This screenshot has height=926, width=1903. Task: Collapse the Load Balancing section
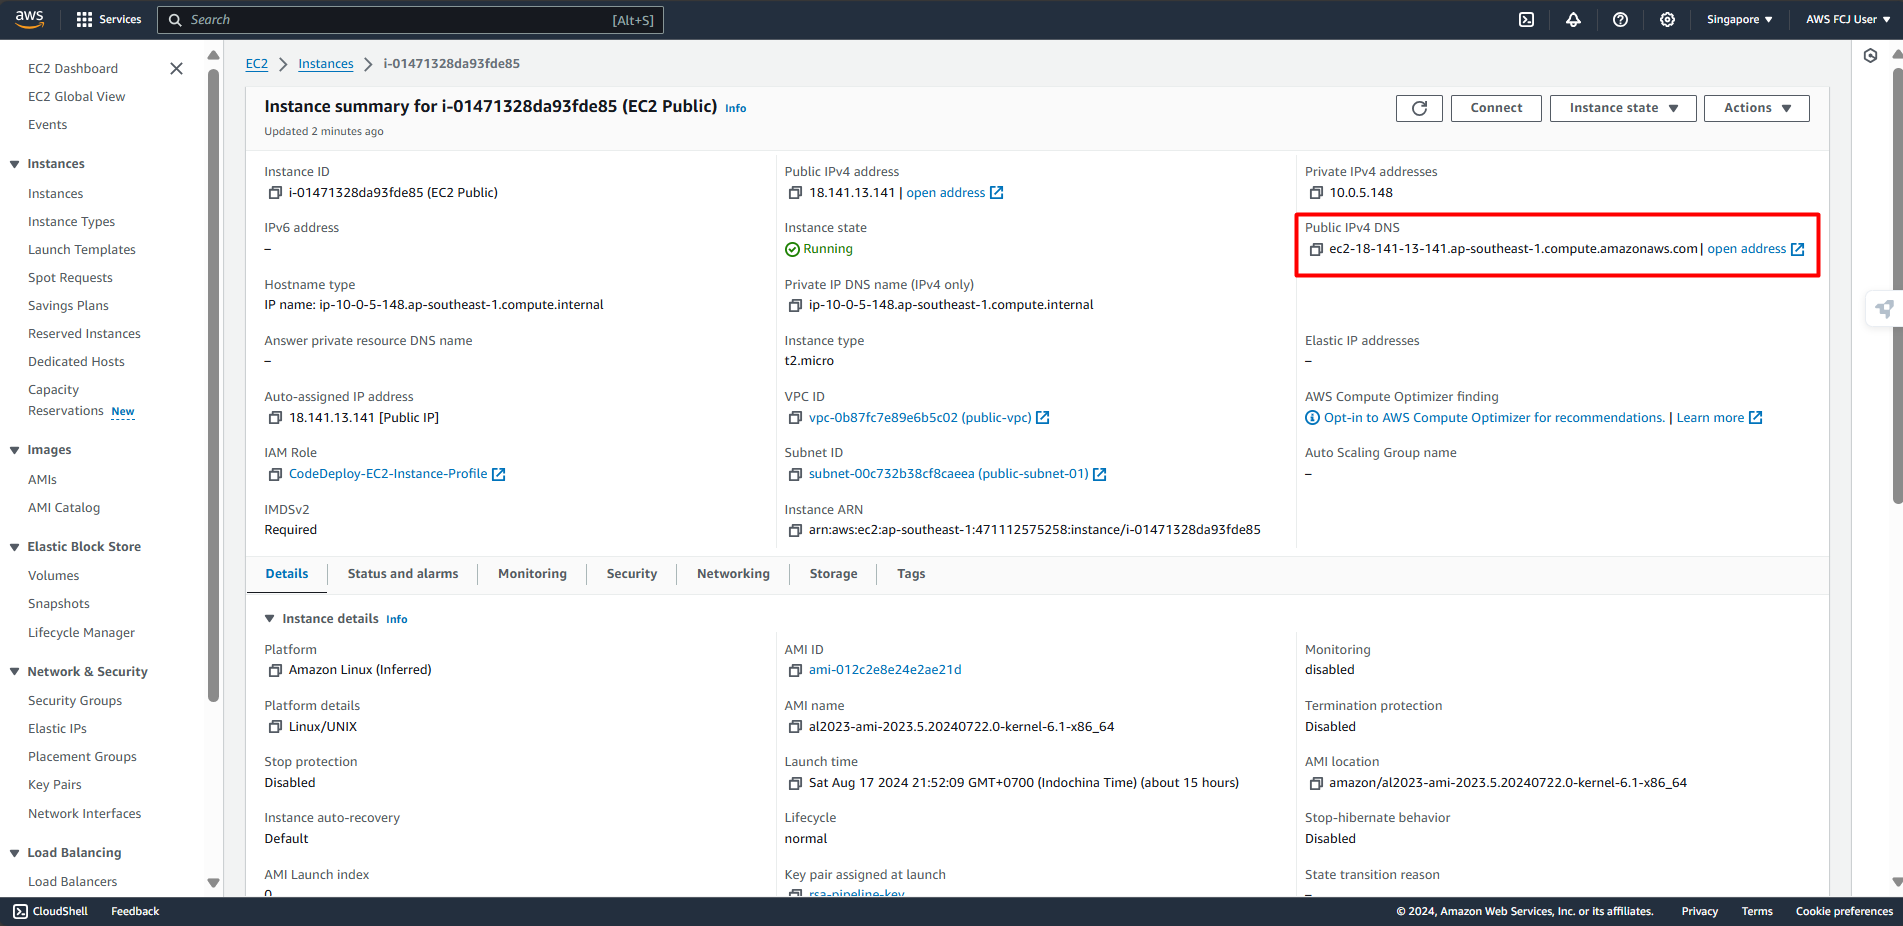[x=14, y=853]
